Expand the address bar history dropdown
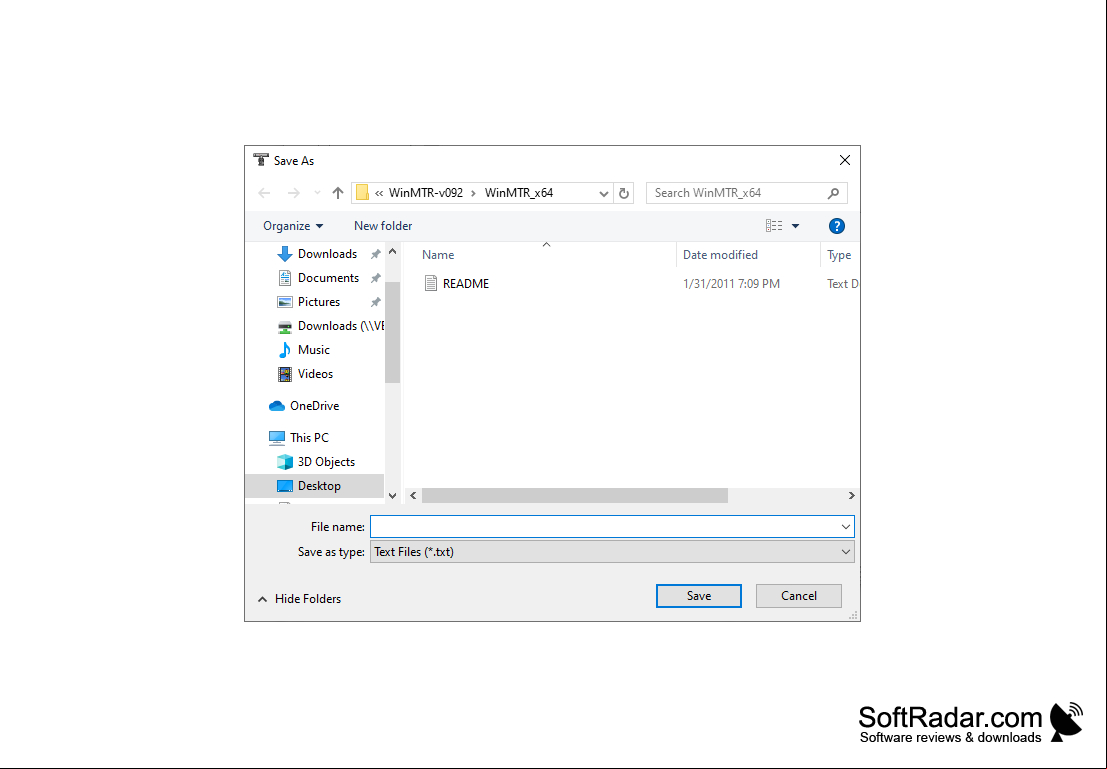Image resolution: width=1107 pixels, height=769 pixels. pyautogui.click(x=604, y=193)
